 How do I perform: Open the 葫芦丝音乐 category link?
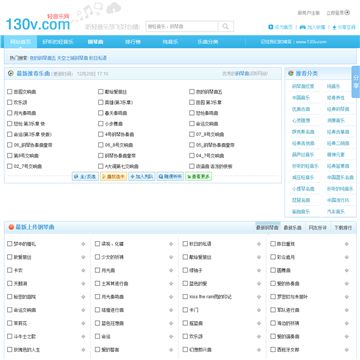(x=303, y=155)
